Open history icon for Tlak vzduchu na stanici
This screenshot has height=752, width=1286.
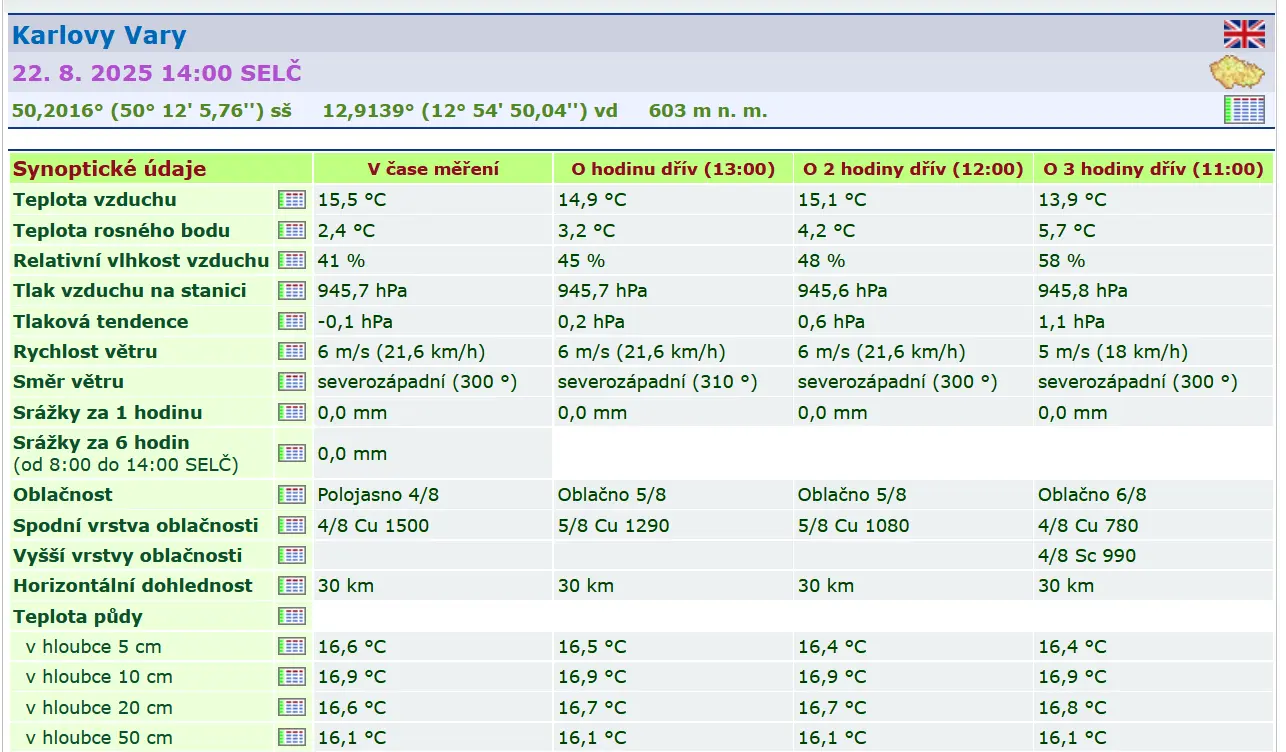291,291
